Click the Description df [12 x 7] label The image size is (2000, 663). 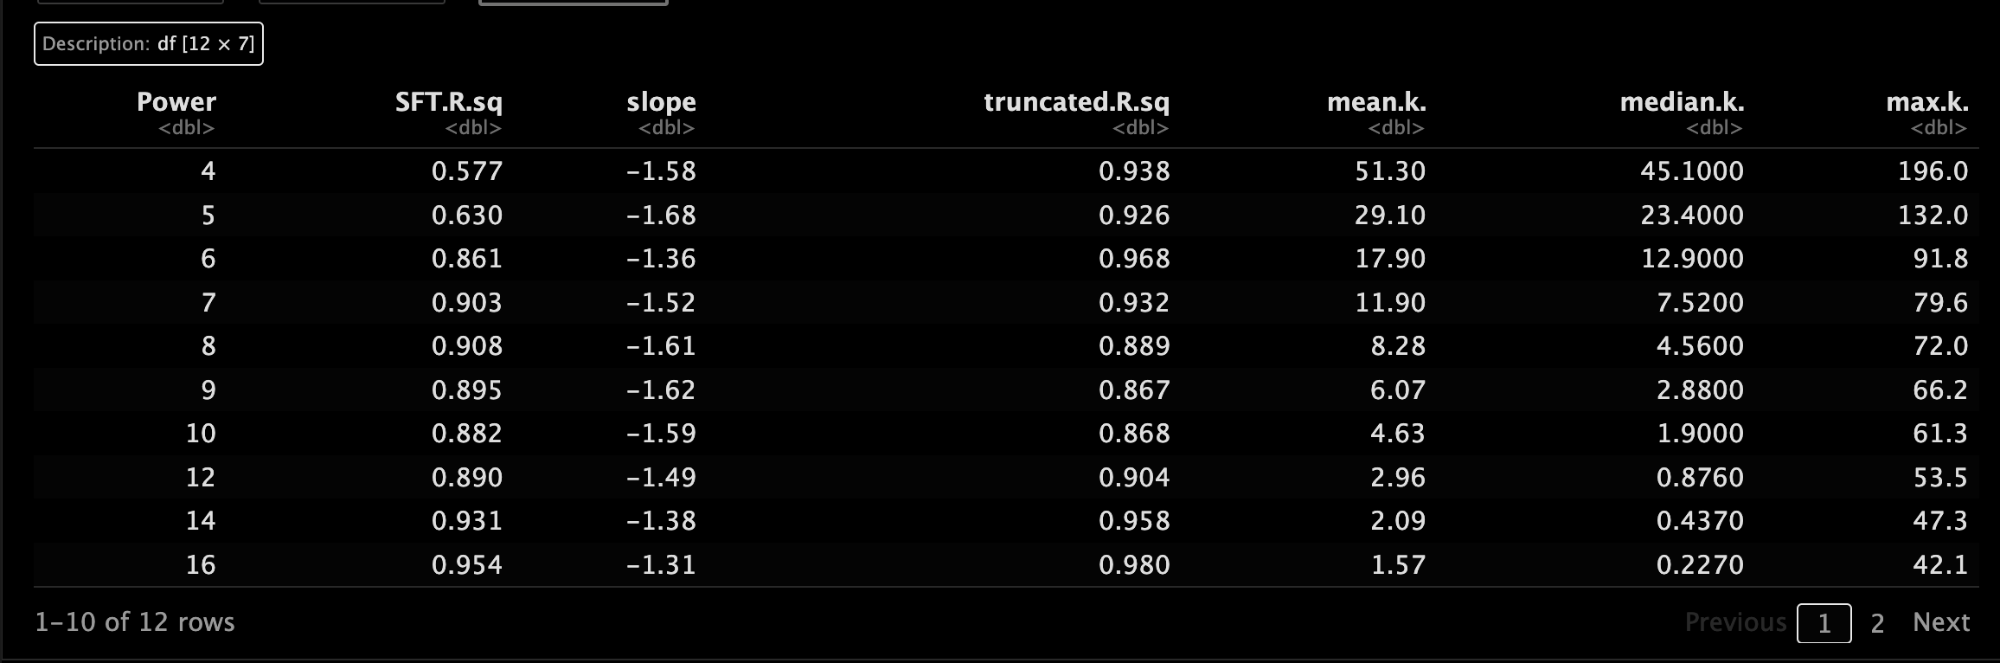tap(149, 44)
